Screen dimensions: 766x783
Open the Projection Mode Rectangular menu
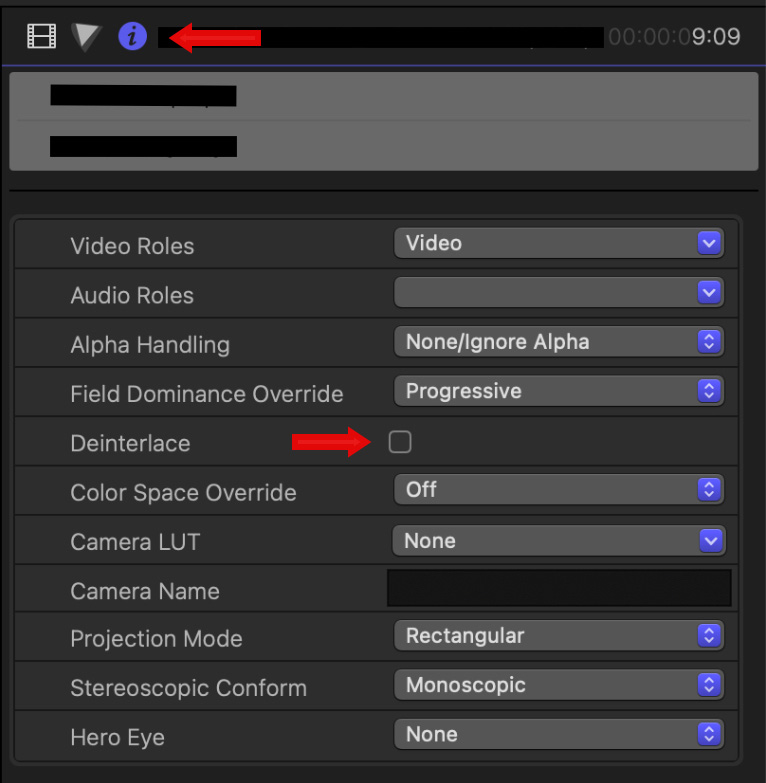558,636
